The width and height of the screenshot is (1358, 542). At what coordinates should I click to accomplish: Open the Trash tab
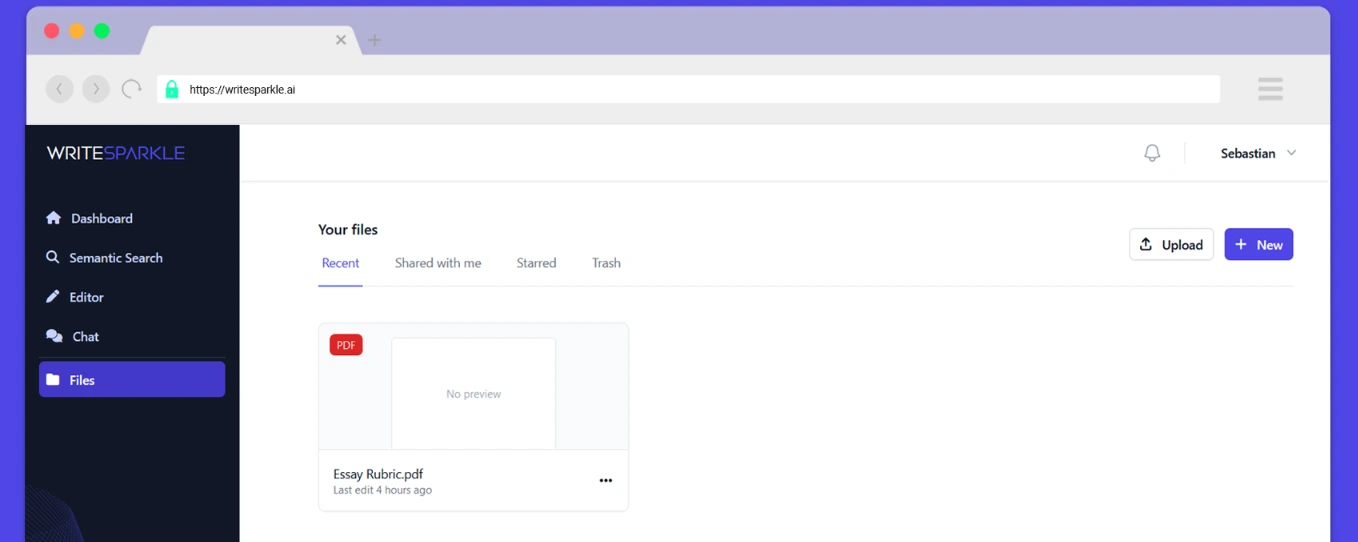pyautogui.click(x=606, y=263)
